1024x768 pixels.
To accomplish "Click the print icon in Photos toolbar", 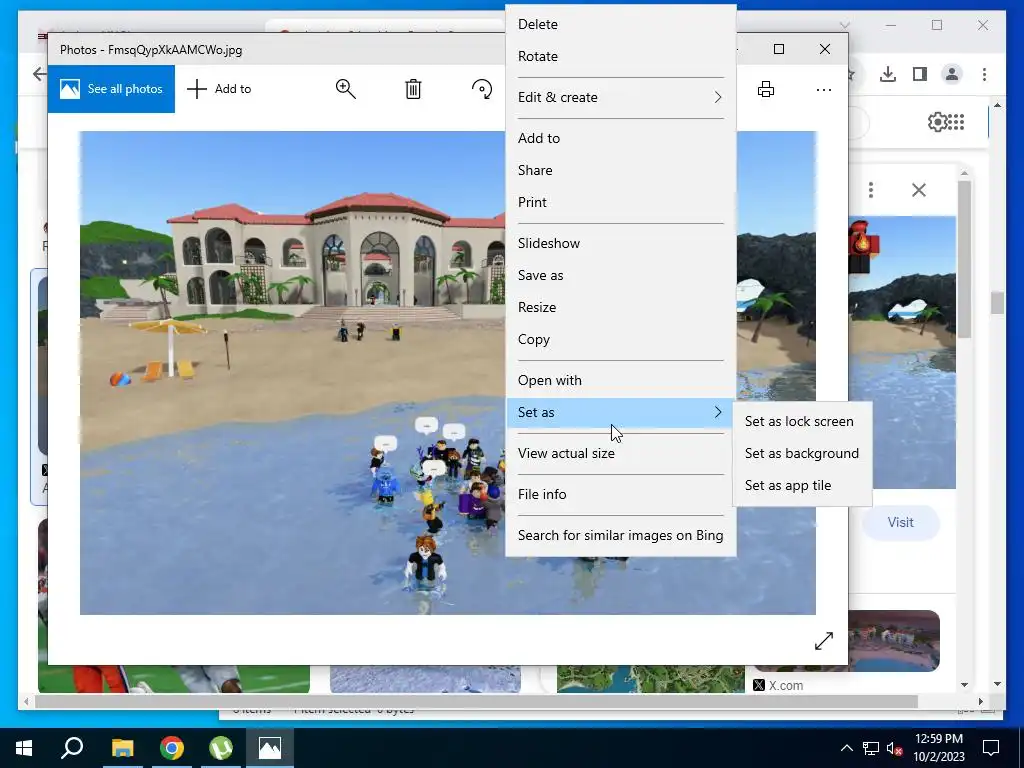I will [x=765, y=89].
